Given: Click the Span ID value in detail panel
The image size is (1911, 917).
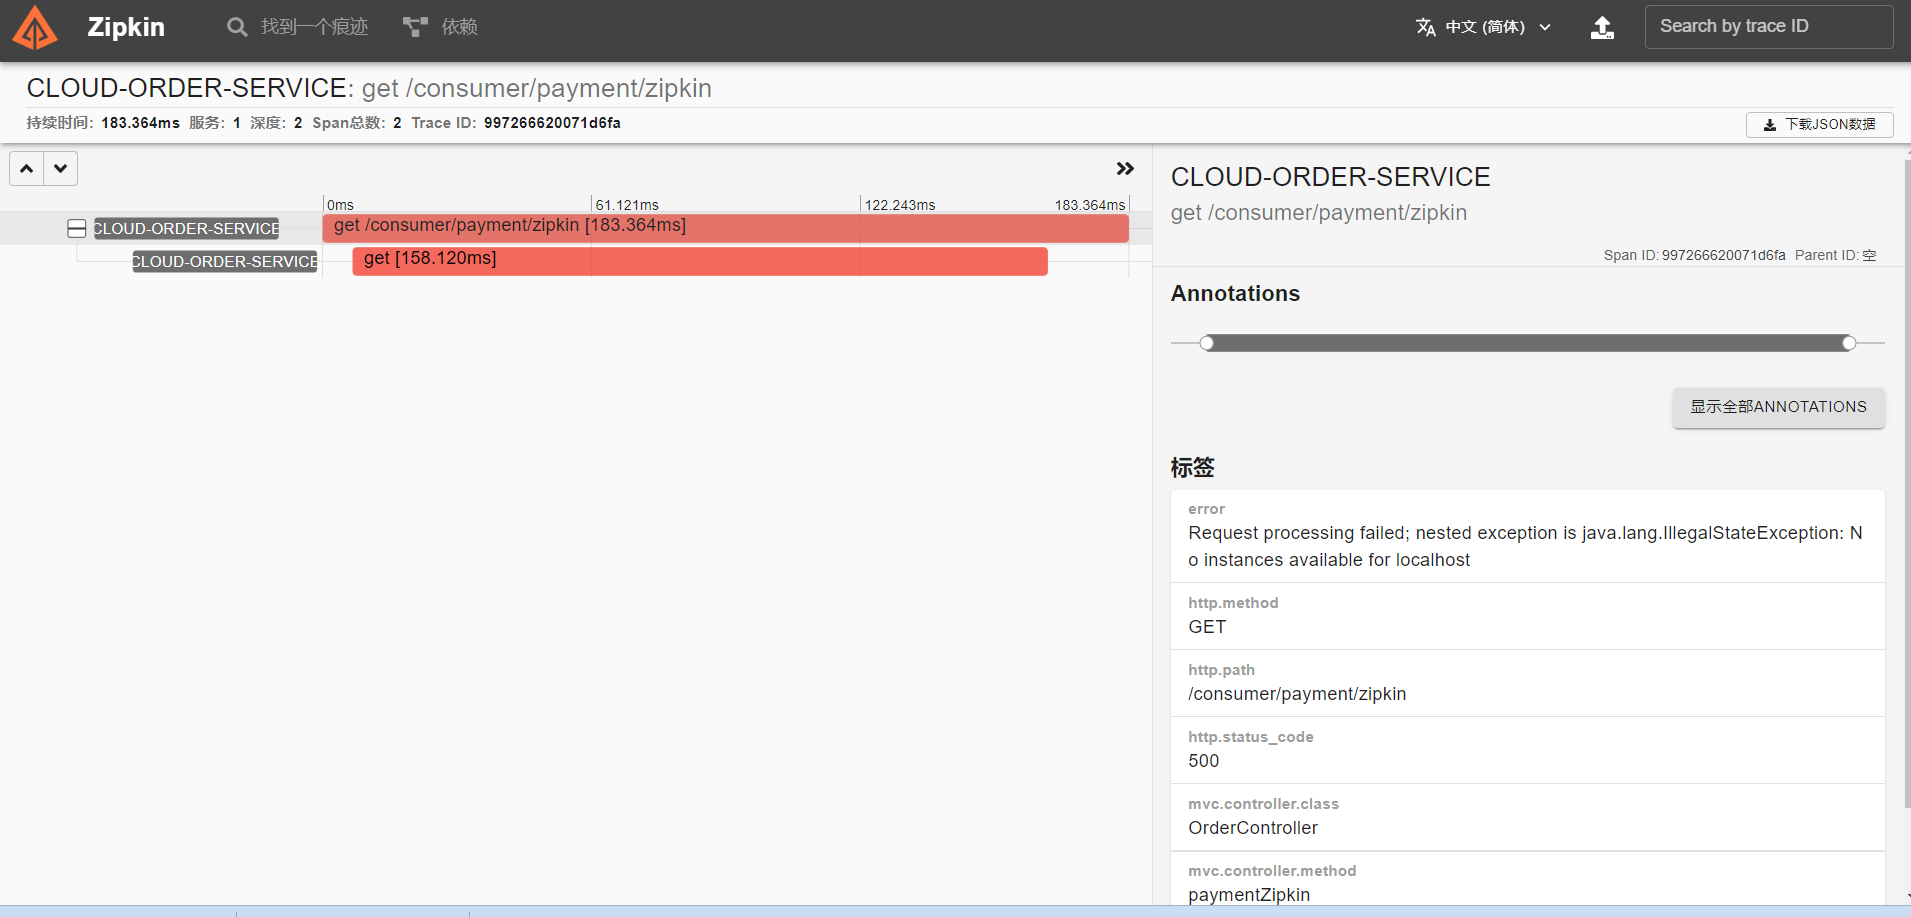Looking at the screenshot, I should (x=1724, y=255).
